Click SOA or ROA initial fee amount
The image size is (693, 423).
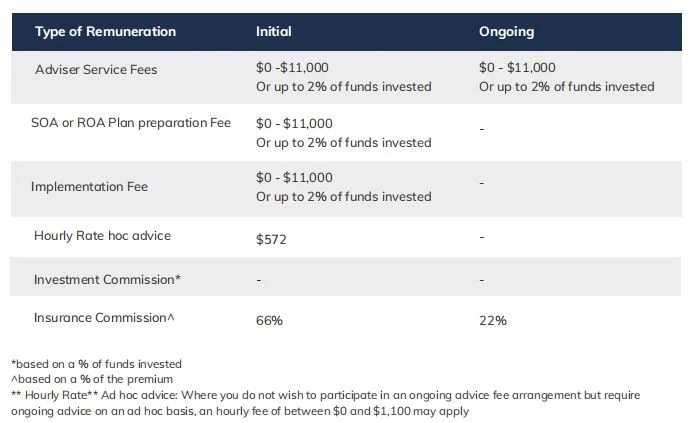click(294, 123)
